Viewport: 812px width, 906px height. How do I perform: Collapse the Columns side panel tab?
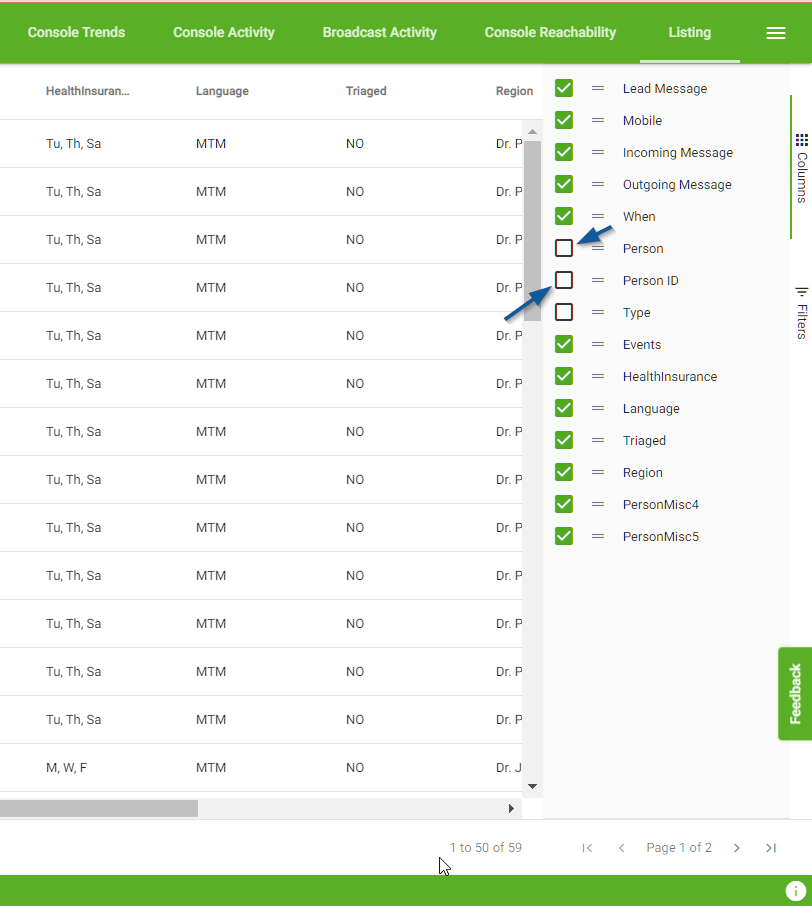[802, 168]
